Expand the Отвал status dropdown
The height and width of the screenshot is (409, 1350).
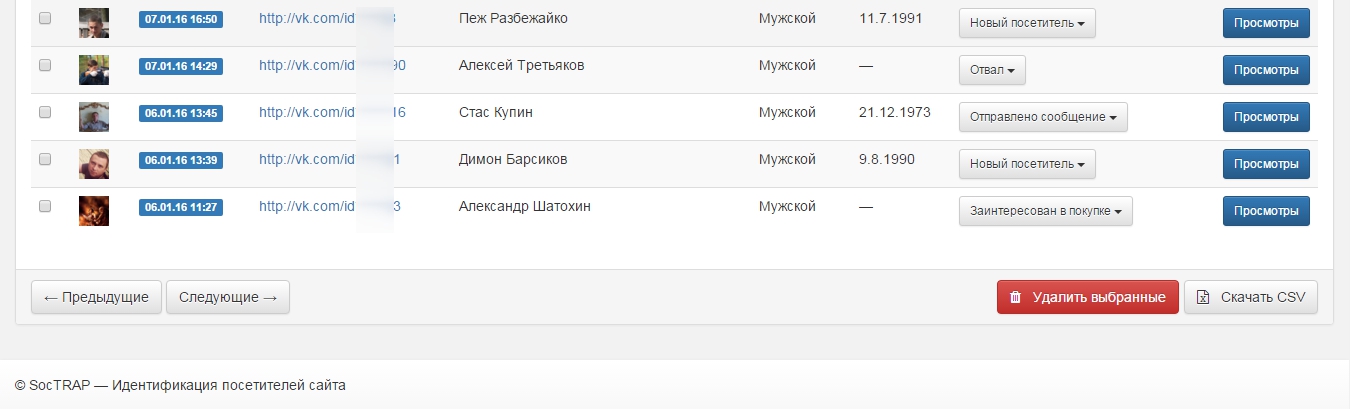(x=992, y=70)
